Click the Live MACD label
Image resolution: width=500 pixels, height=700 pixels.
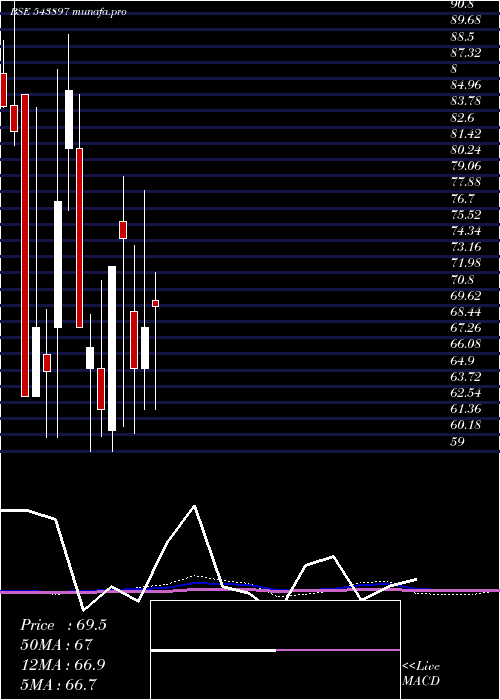[421, 673]
